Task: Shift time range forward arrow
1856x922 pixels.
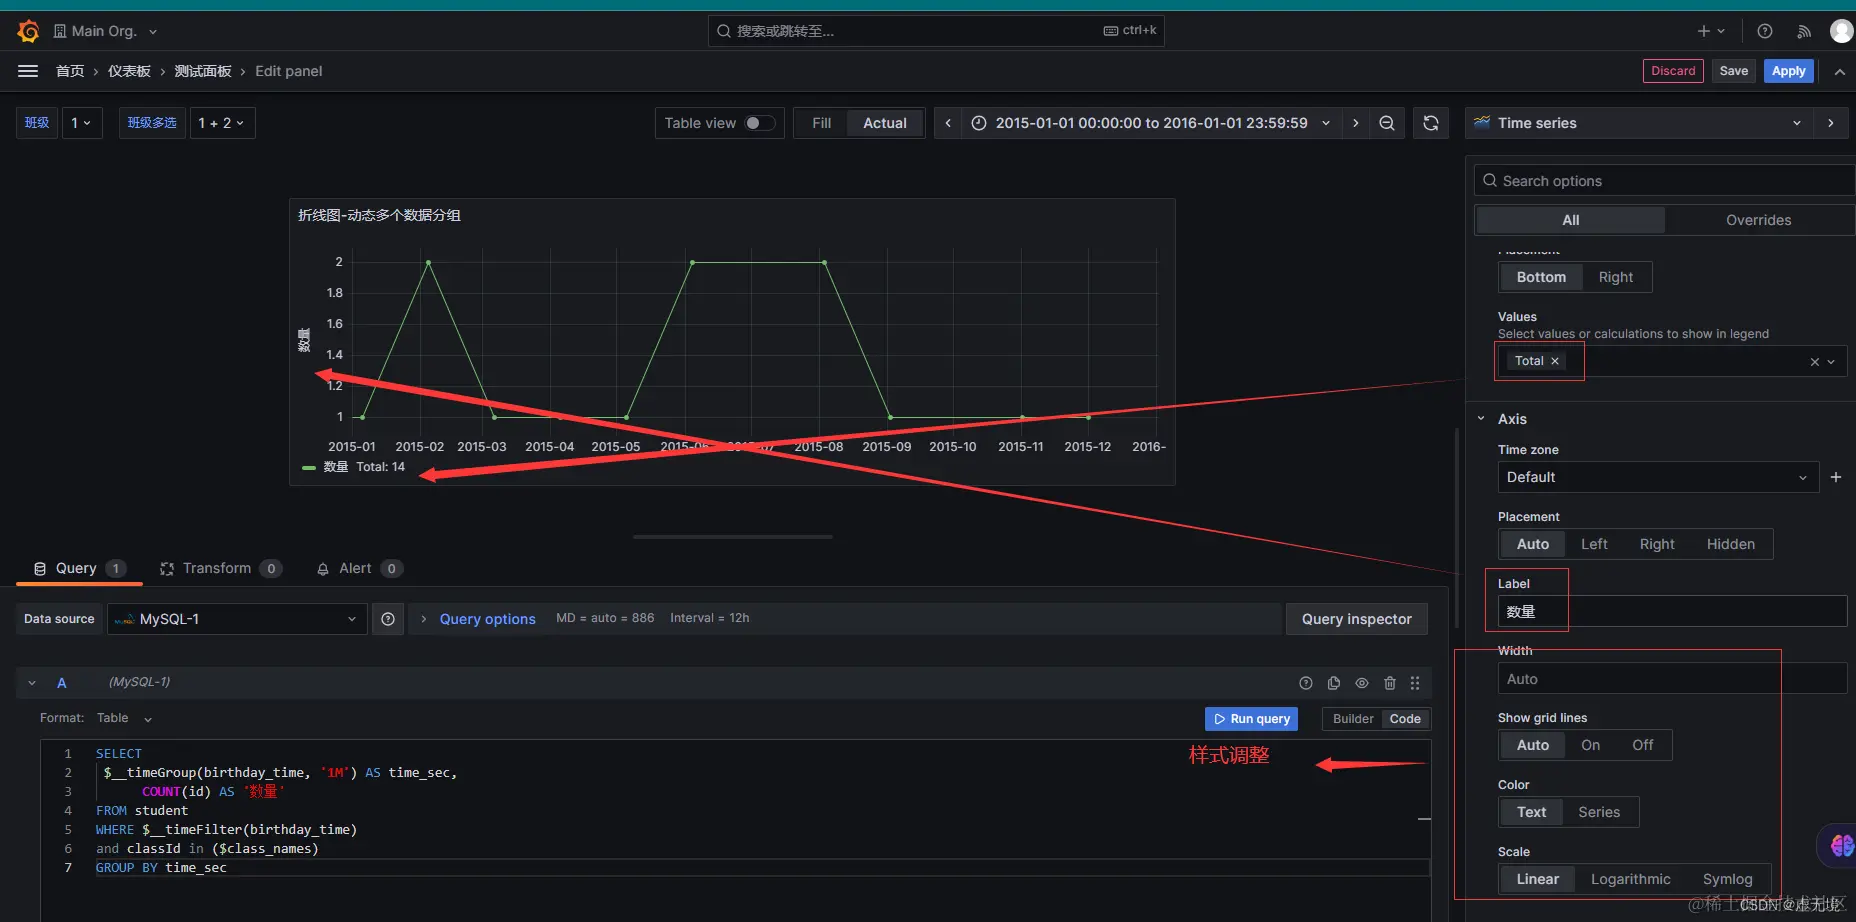Action: 1356,123
